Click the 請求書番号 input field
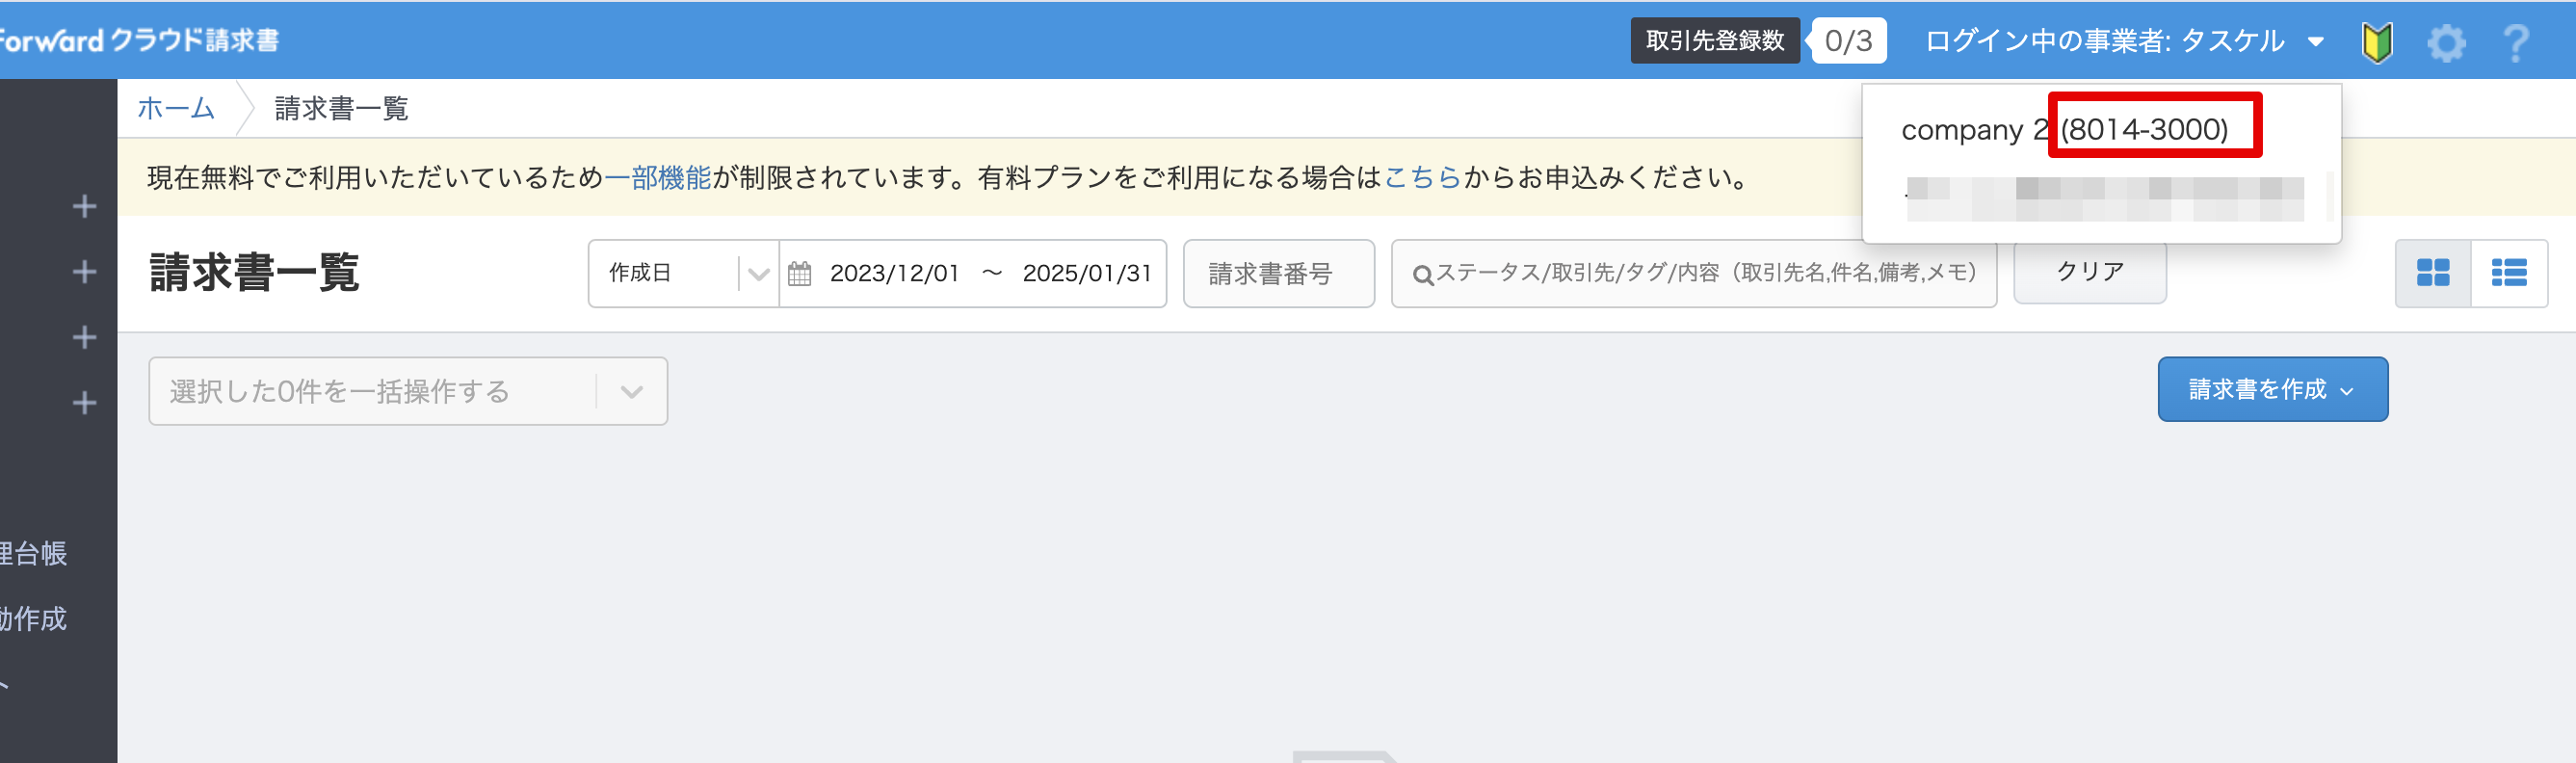Viewport: 2576px width, 763px height. click(1278, 273)
